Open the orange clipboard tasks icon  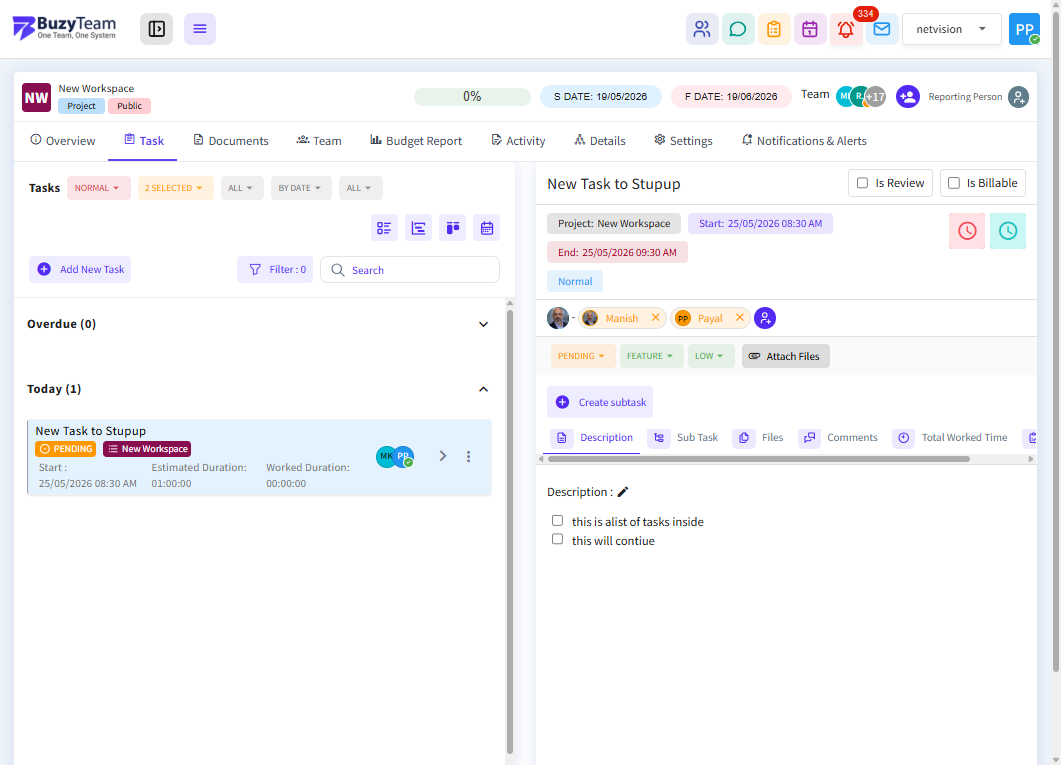pos(773,29)
